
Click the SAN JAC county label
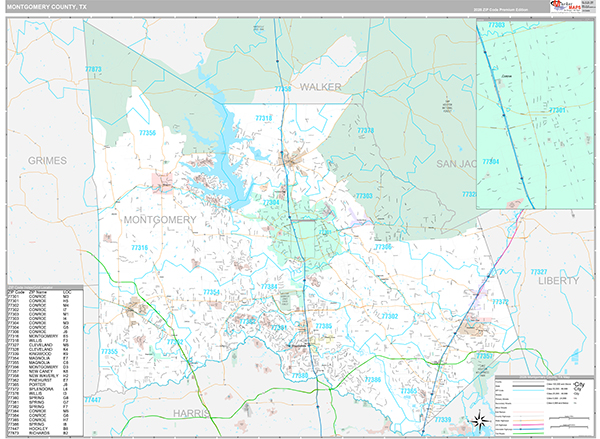tap(456, 164)
